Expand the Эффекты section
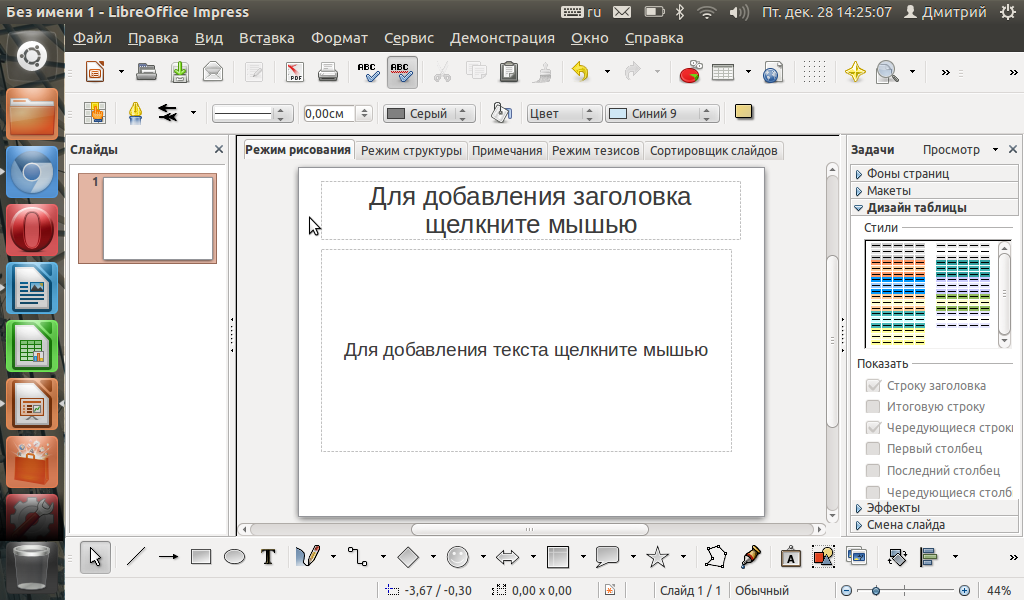 [935, 508]
